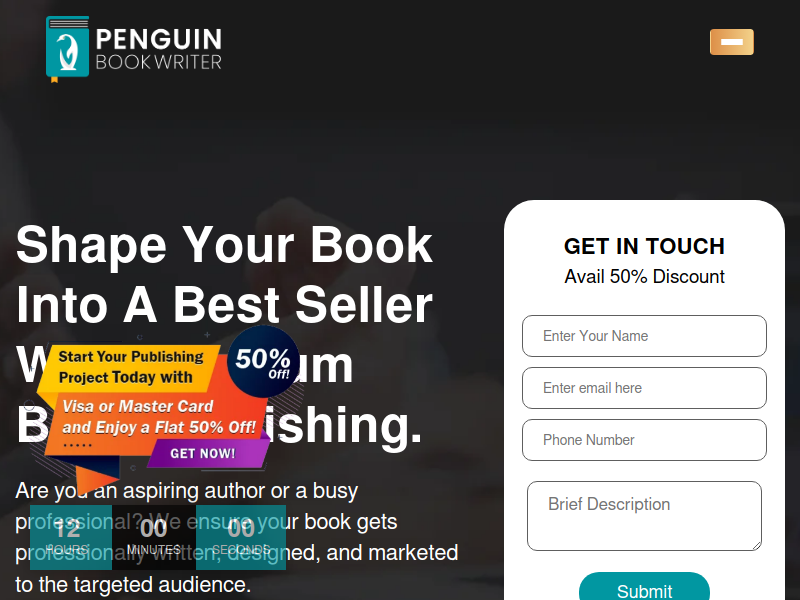Focus the Enter email here field
800x600 pixels.
coord(644,388)
